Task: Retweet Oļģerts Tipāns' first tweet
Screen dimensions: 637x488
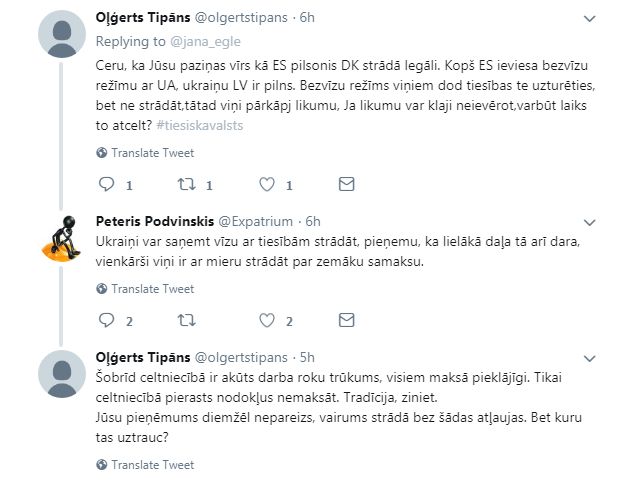Action: pyautogui.click(x=187, y=184)
